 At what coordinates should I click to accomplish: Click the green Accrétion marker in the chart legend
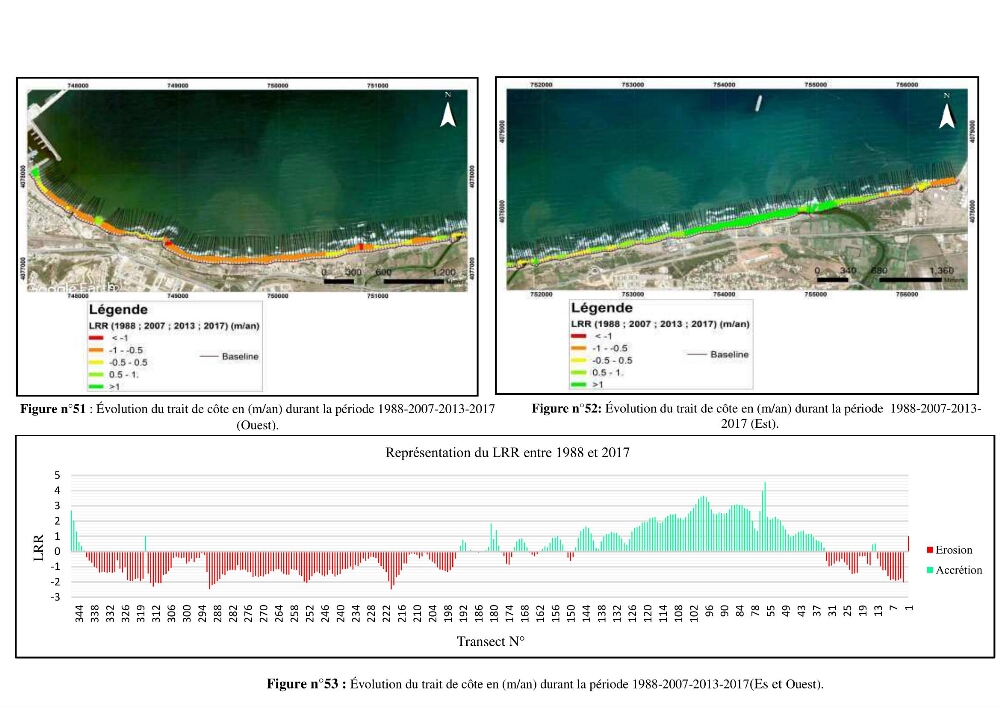coord(930,570)
